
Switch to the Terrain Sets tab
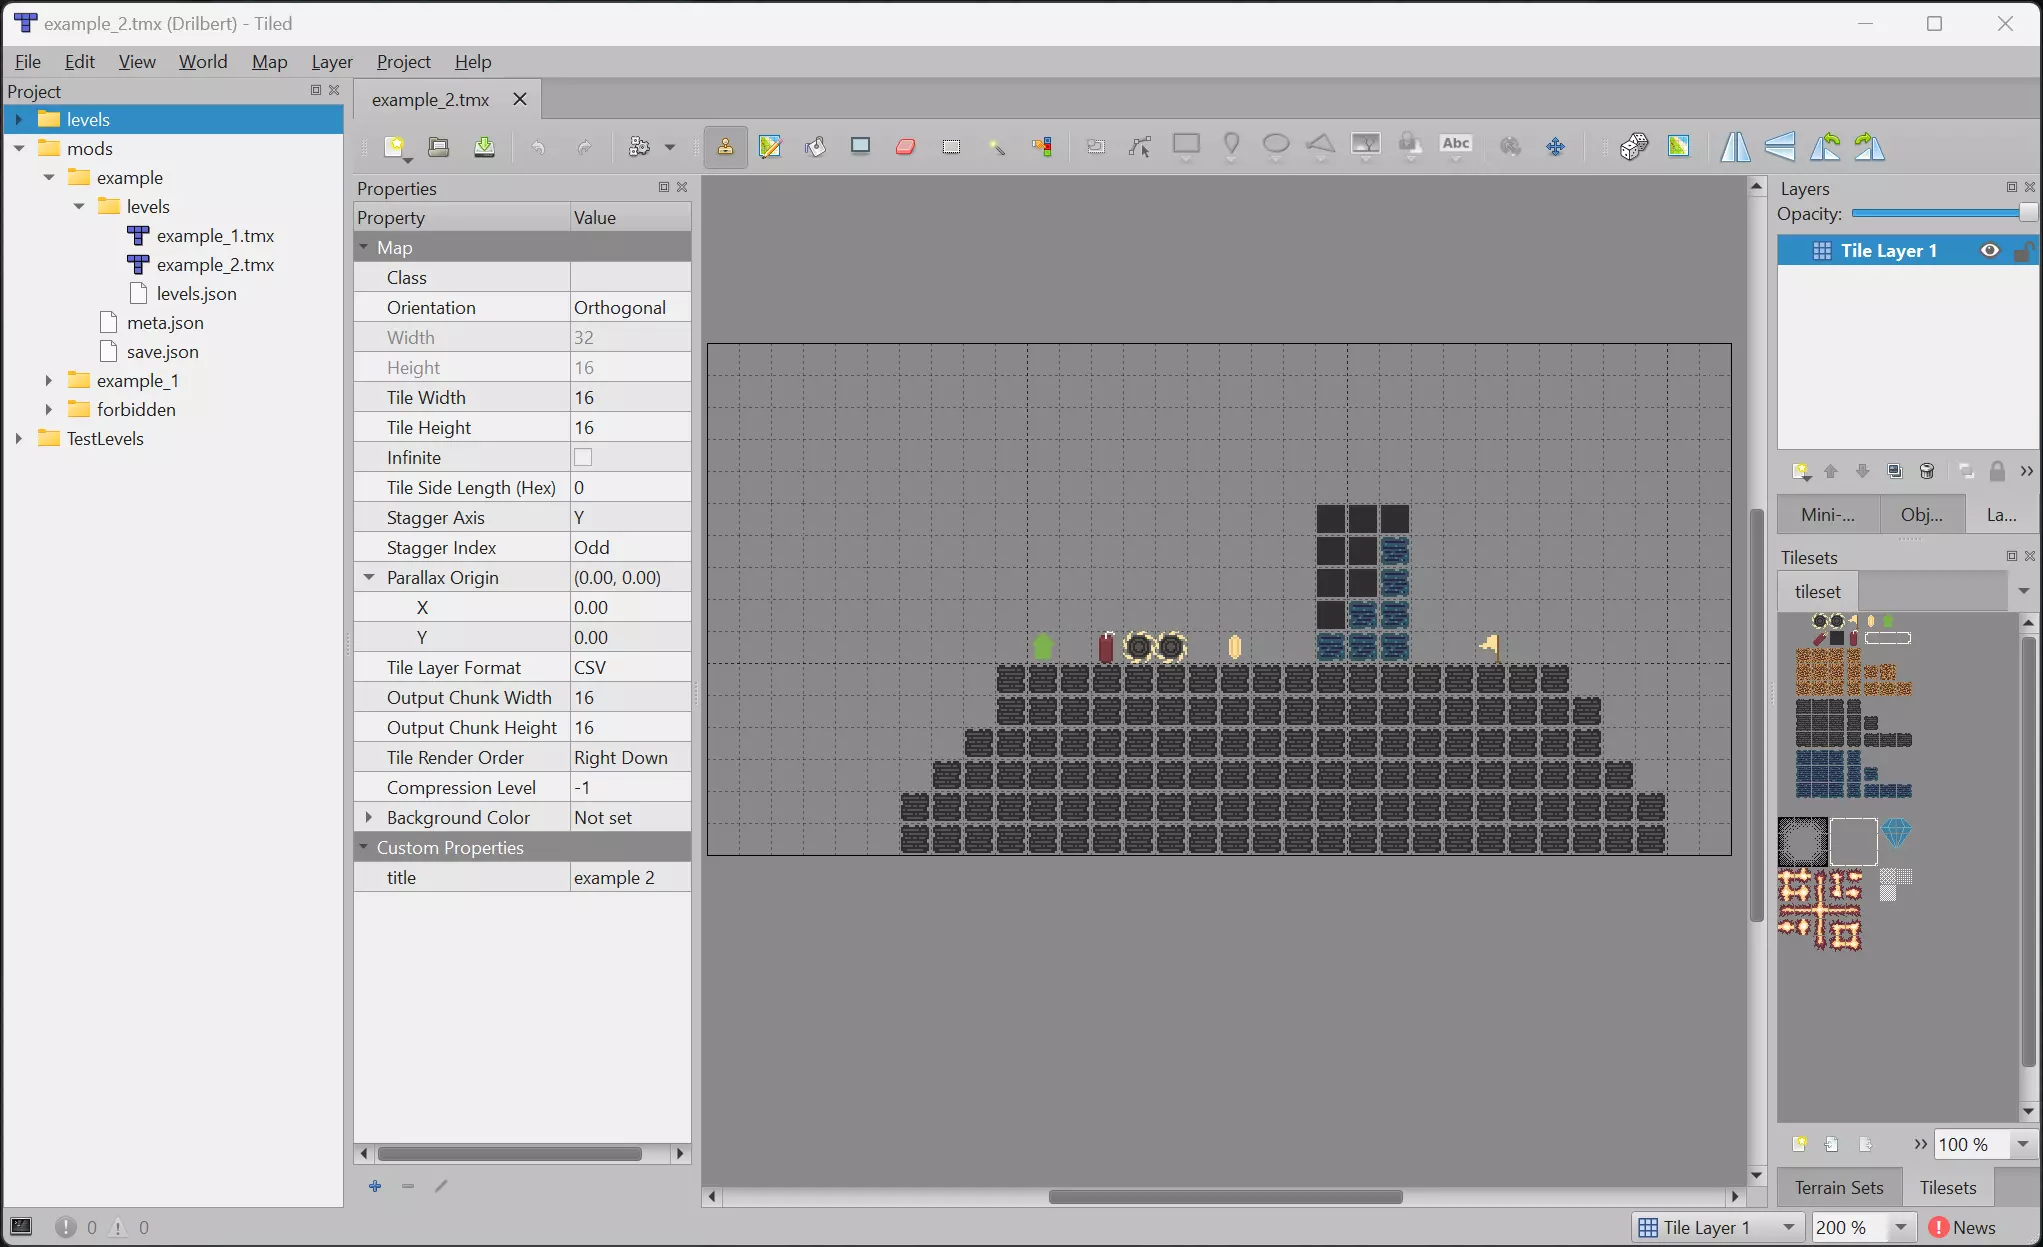[1838, 1187]
